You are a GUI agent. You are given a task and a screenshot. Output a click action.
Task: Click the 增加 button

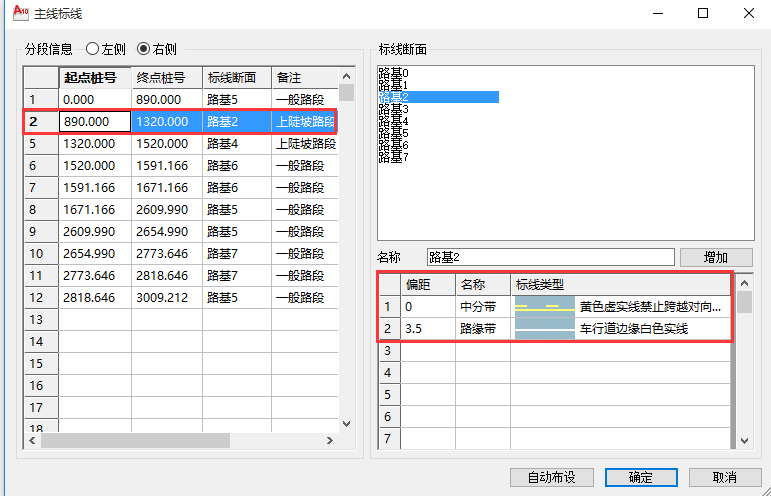[x=716, y=257]
